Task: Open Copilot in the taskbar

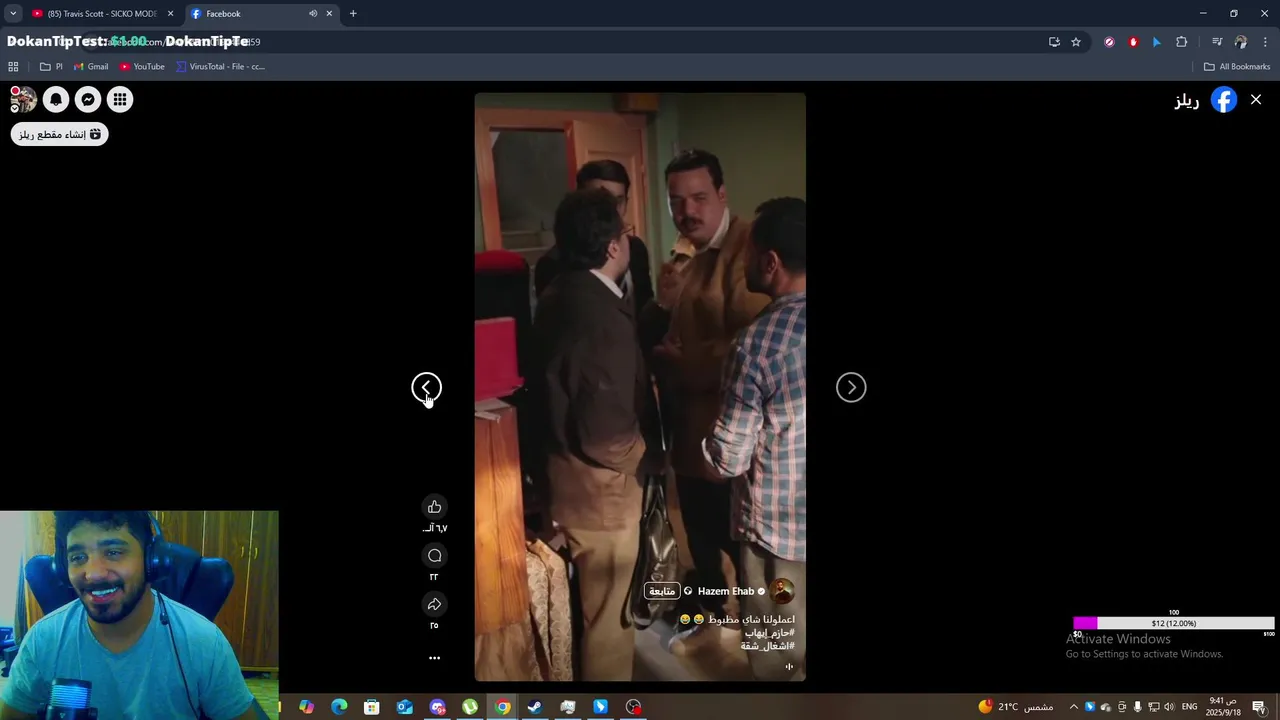Action: tap(307, 707)
